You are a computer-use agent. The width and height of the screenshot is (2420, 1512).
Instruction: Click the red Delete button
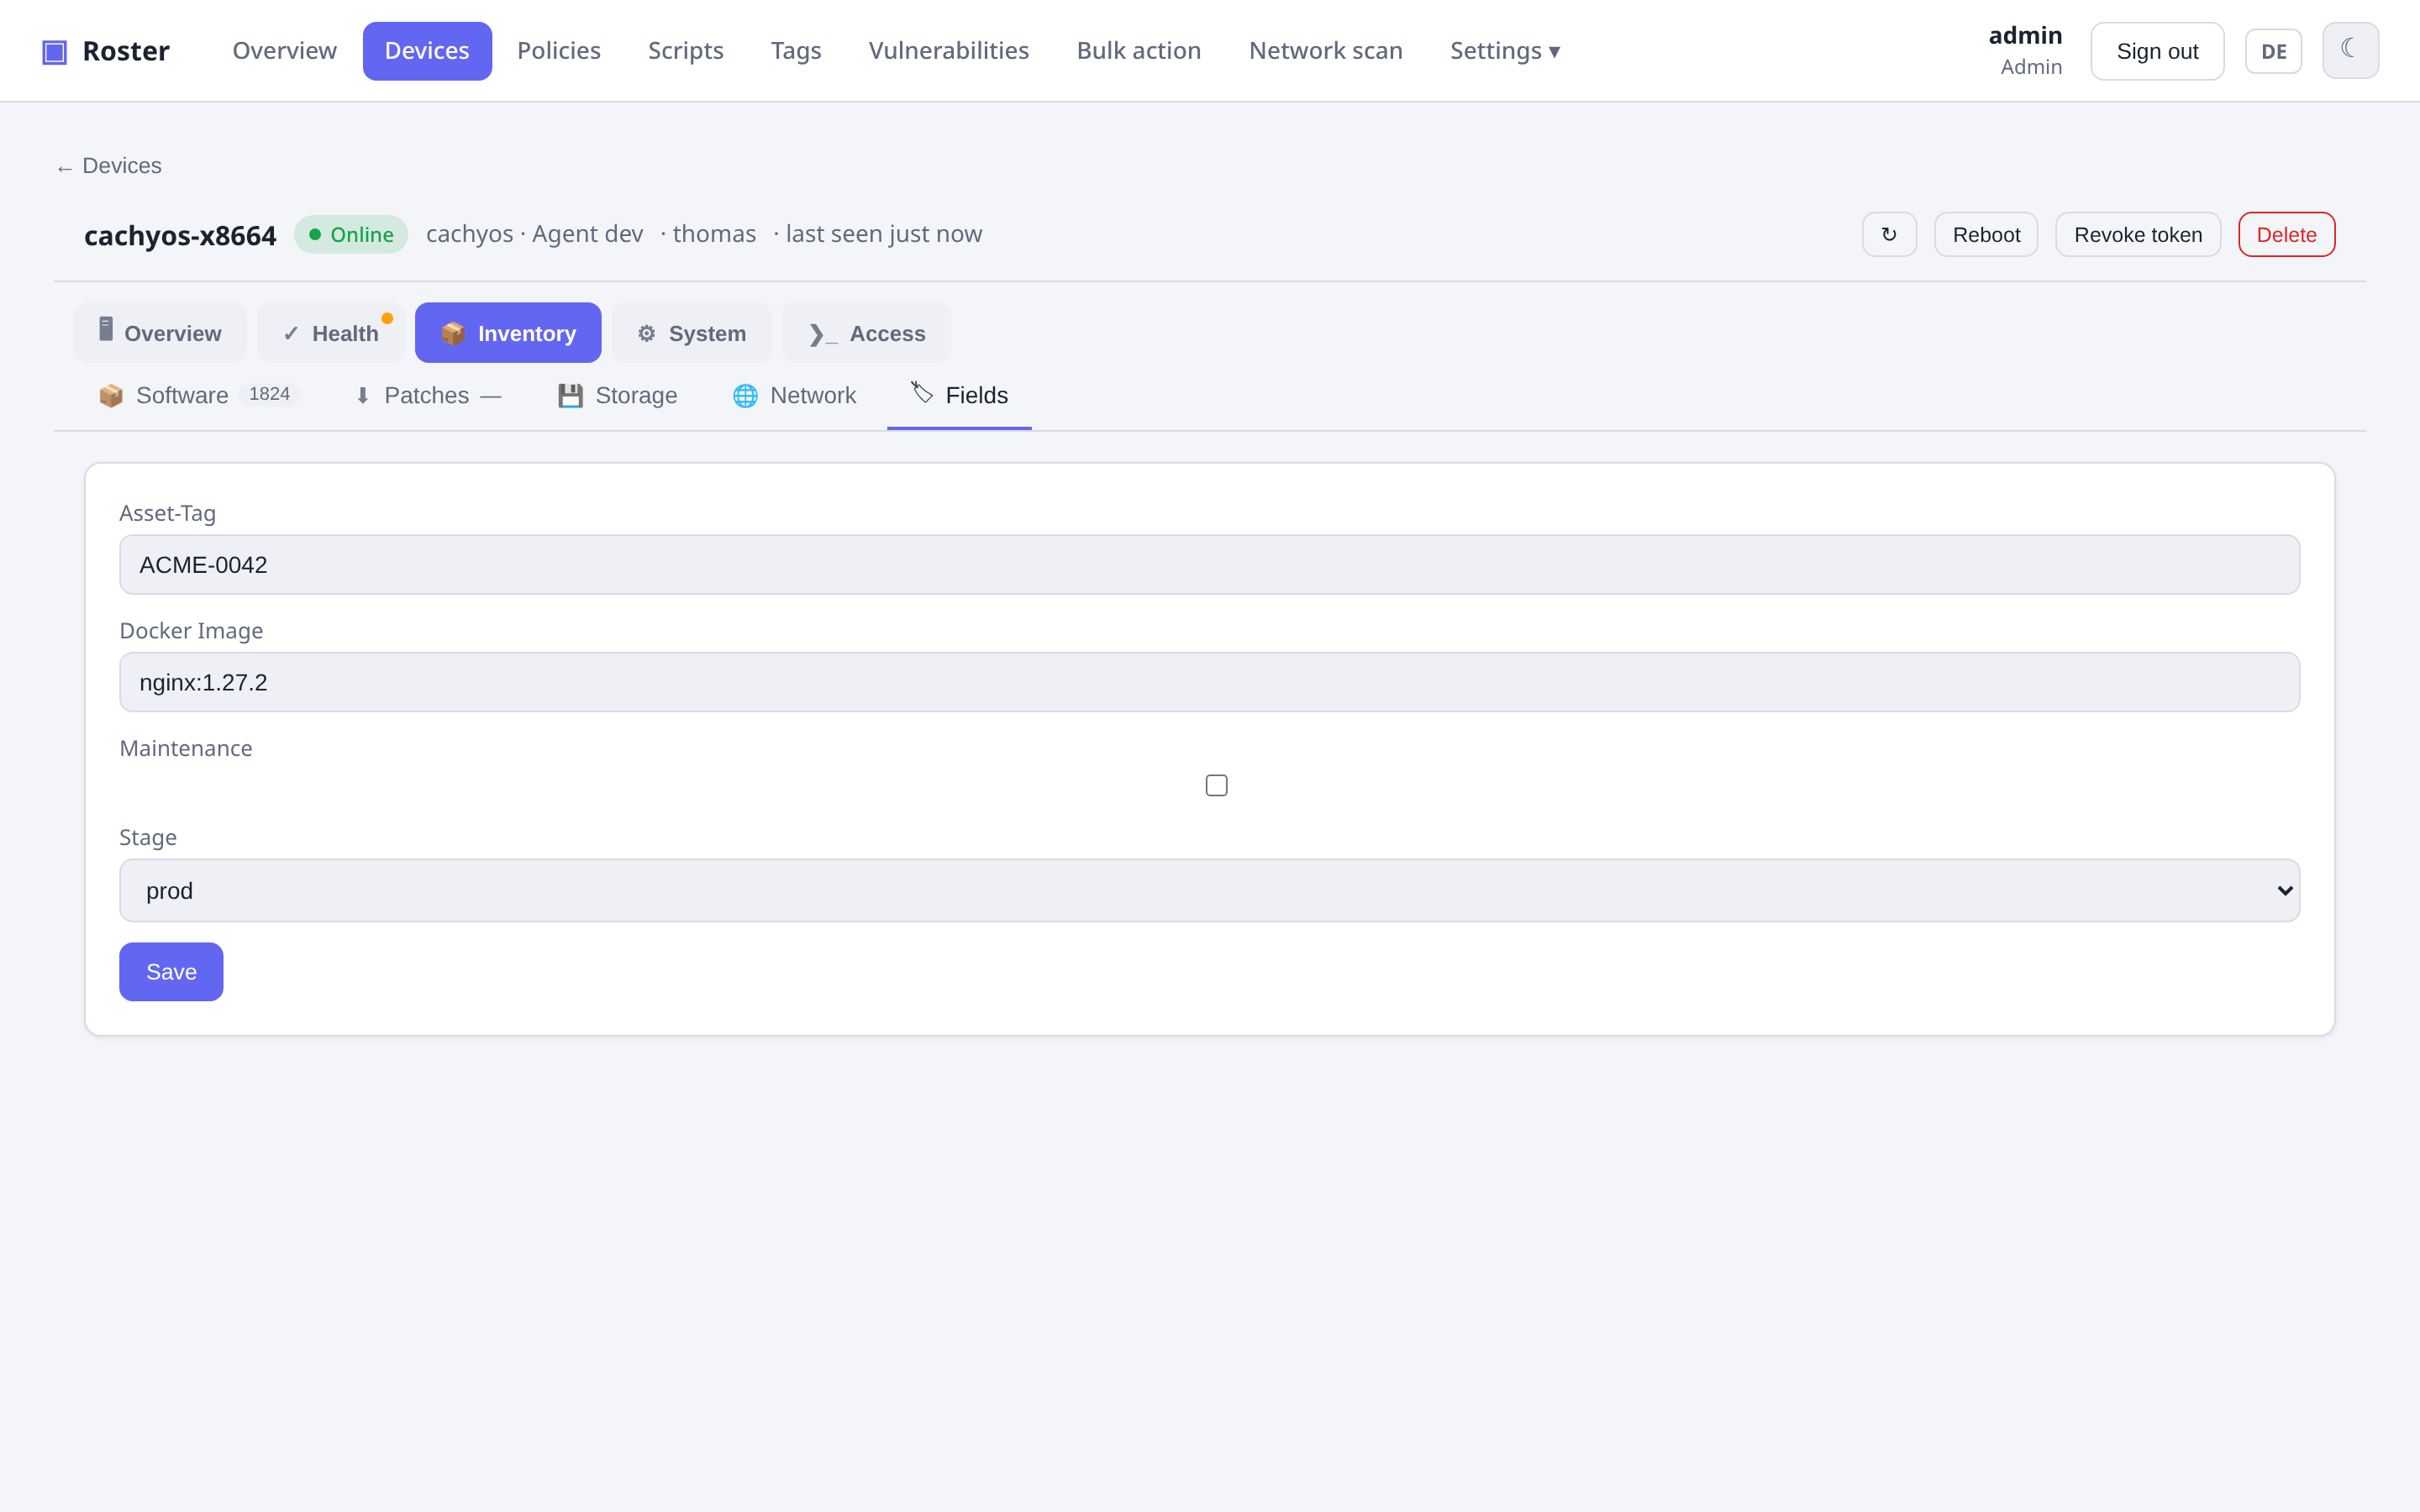[2286, 234]
